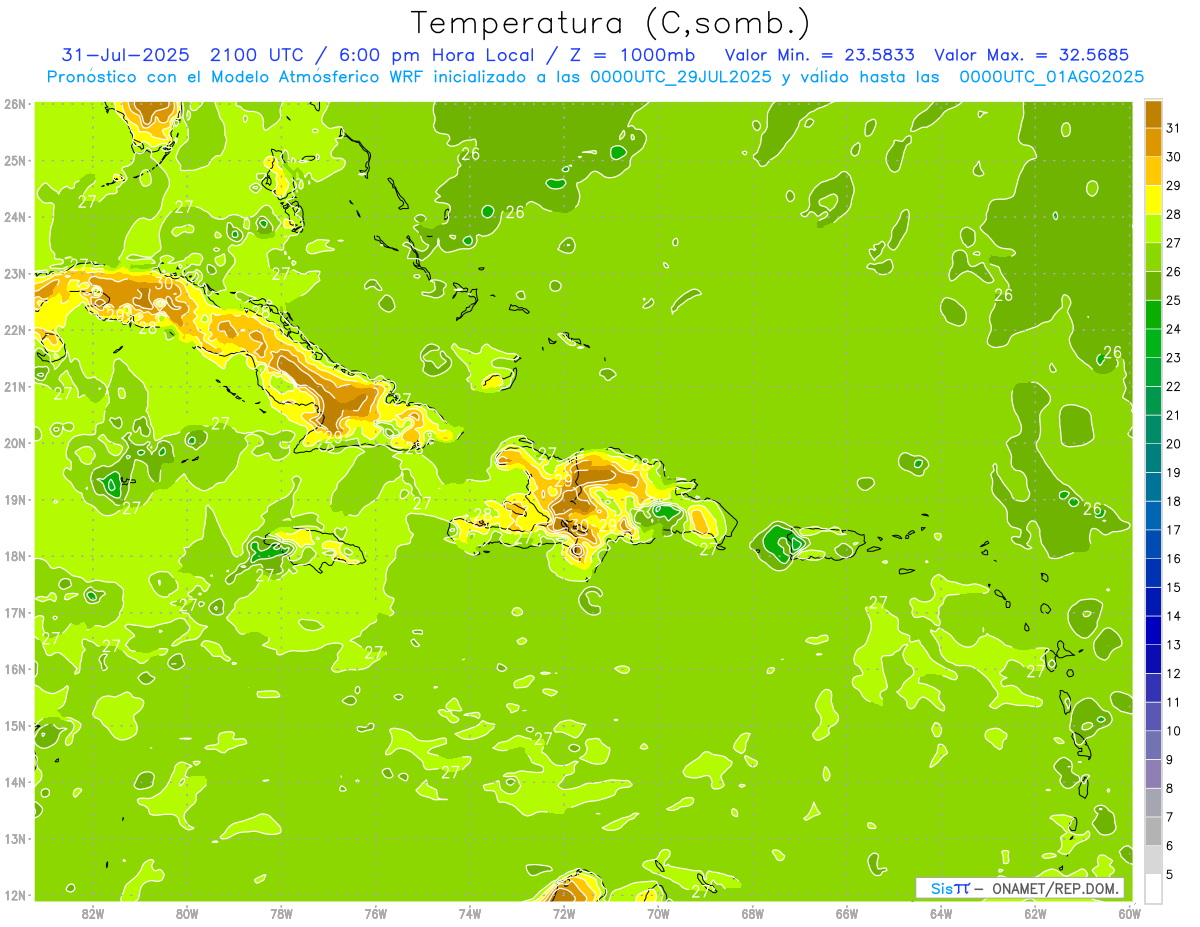Click the '25N' latitude axis label
Image resolution: width=1200 pixels, height=927 pixels.
tap(14, 160)
